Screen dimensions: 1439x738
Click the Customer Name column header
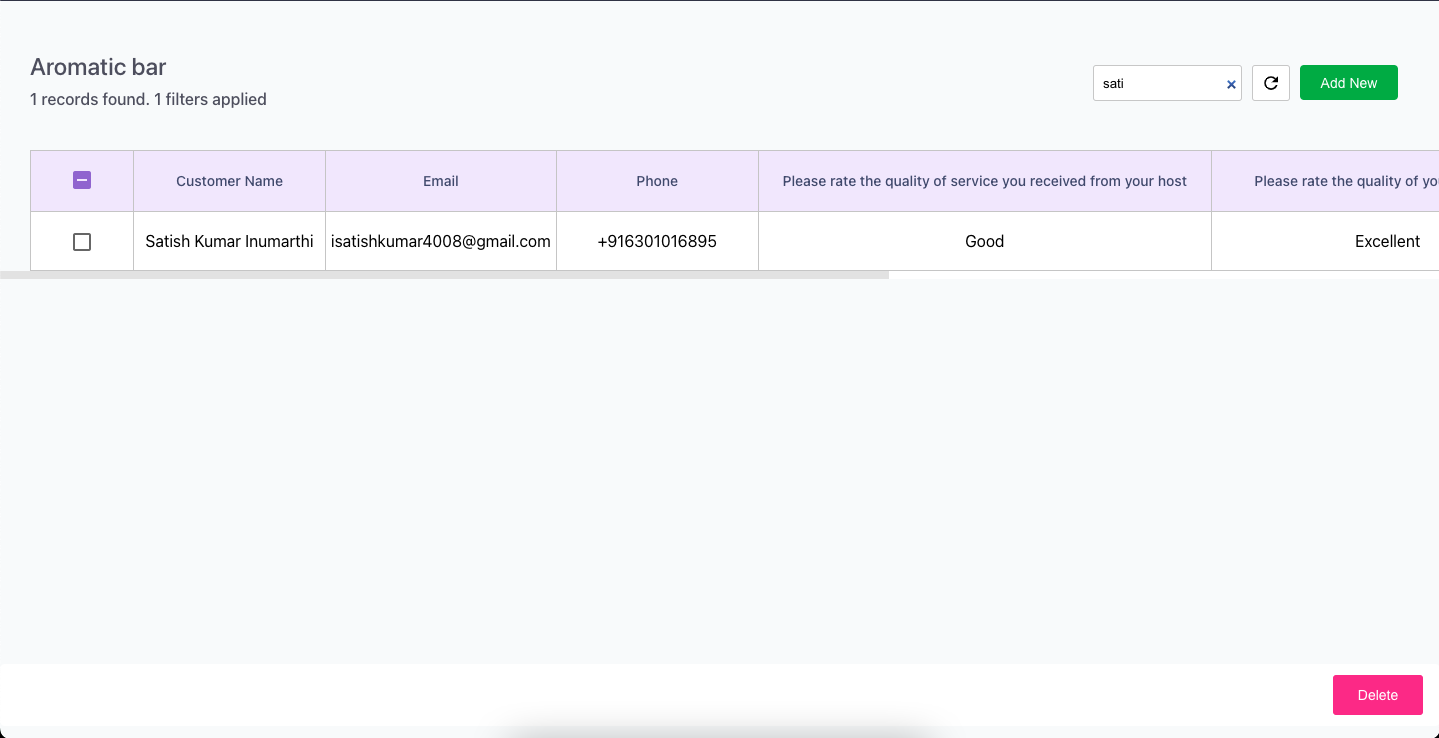(228, 181)
